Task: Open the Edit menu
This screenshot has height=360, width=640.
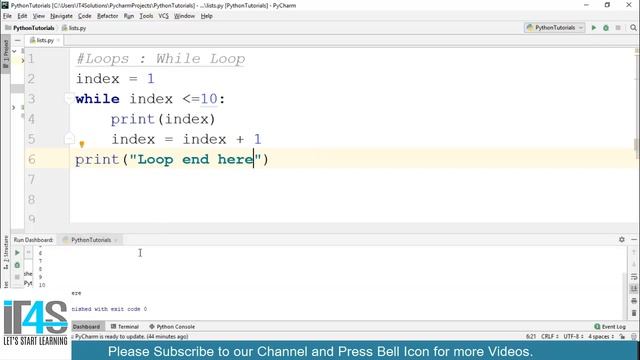Action: (x=22, y=16)
